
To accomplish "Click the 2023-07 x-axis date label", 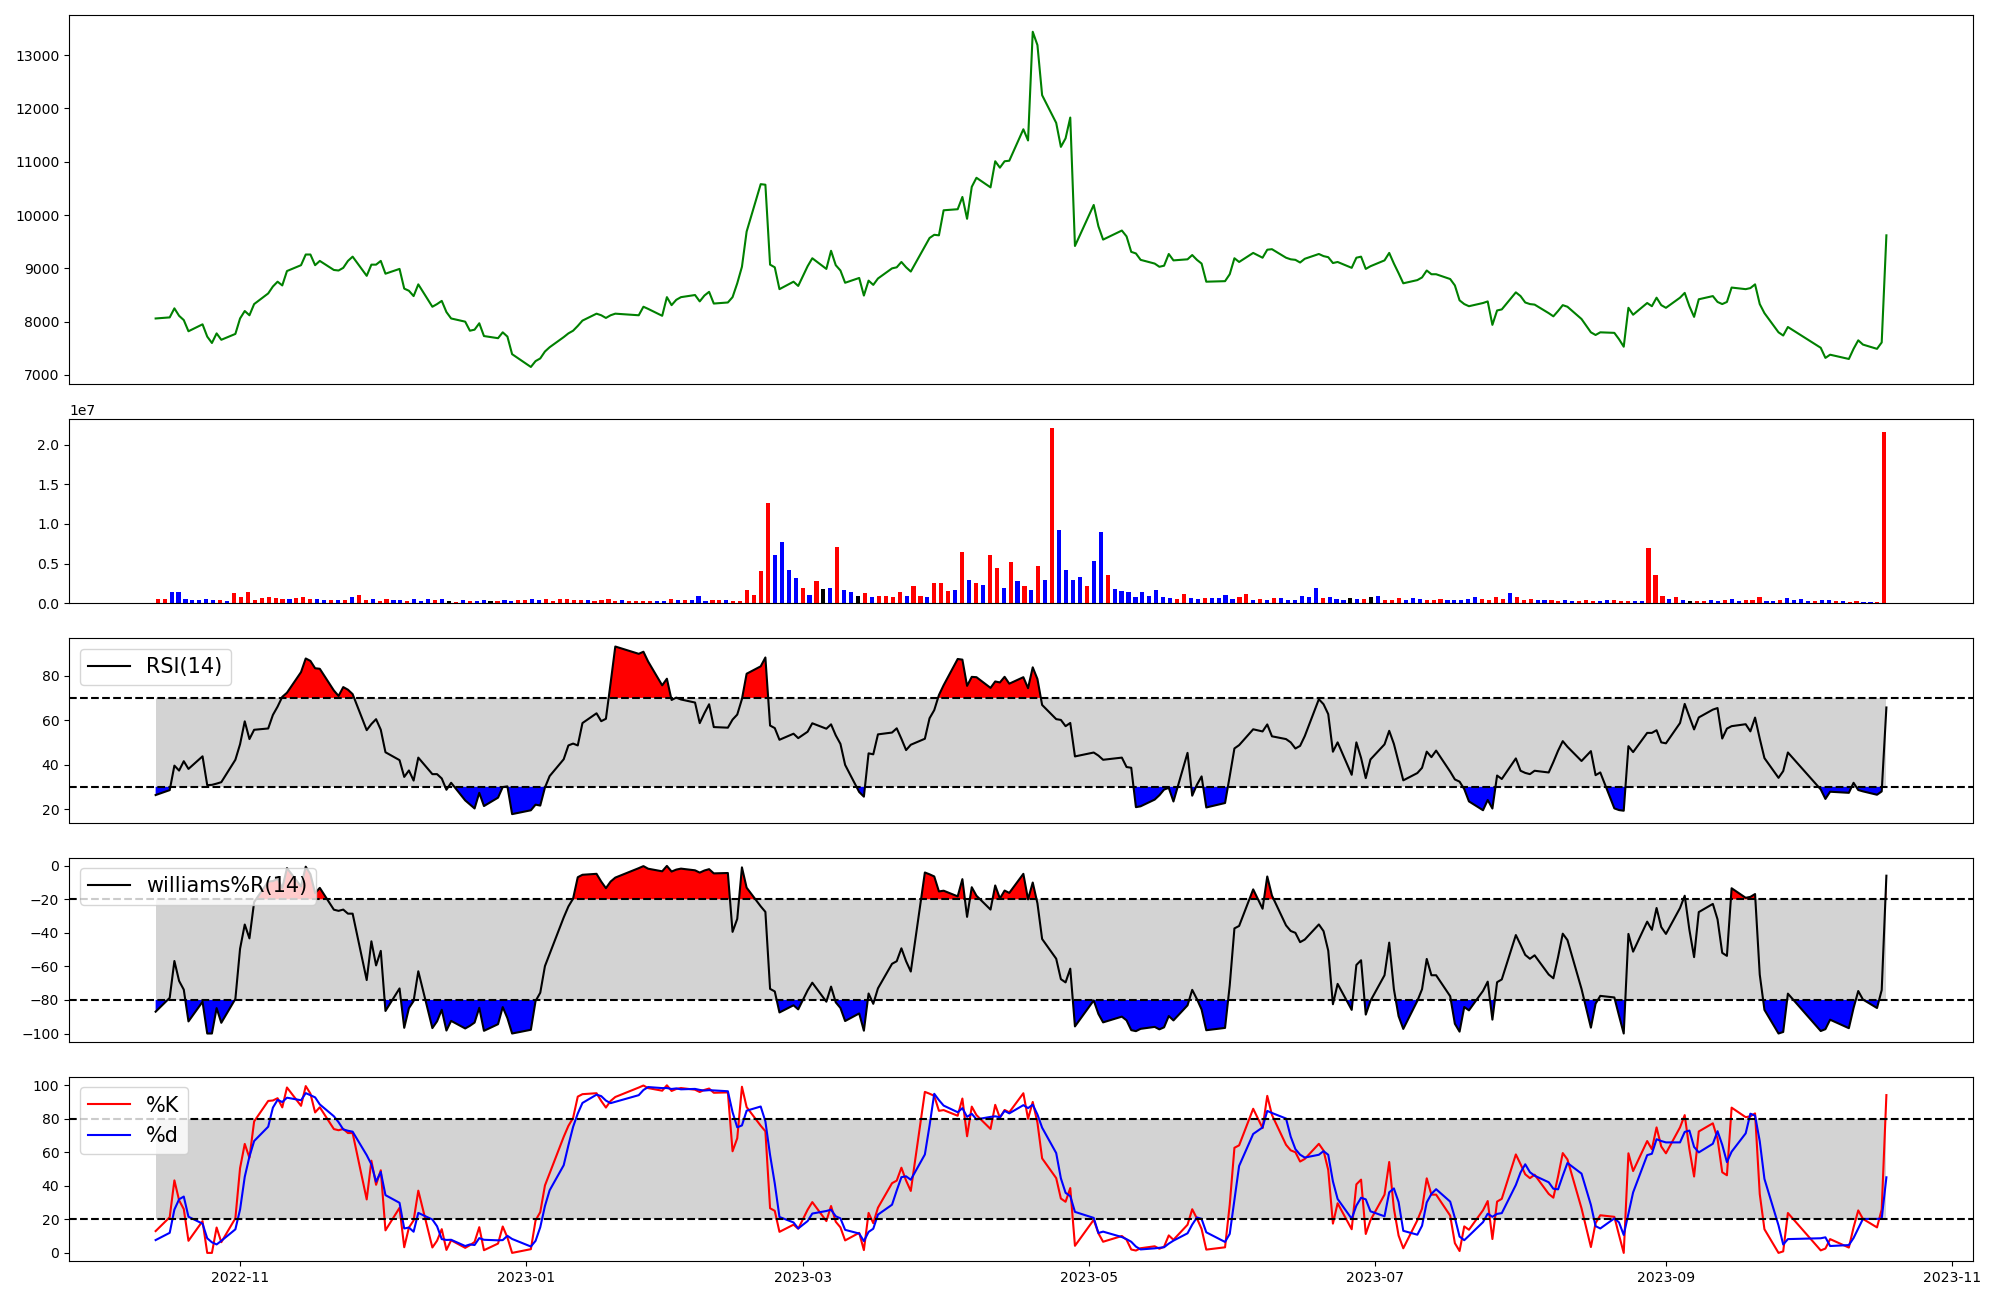I will (x=1375, y=1277).
